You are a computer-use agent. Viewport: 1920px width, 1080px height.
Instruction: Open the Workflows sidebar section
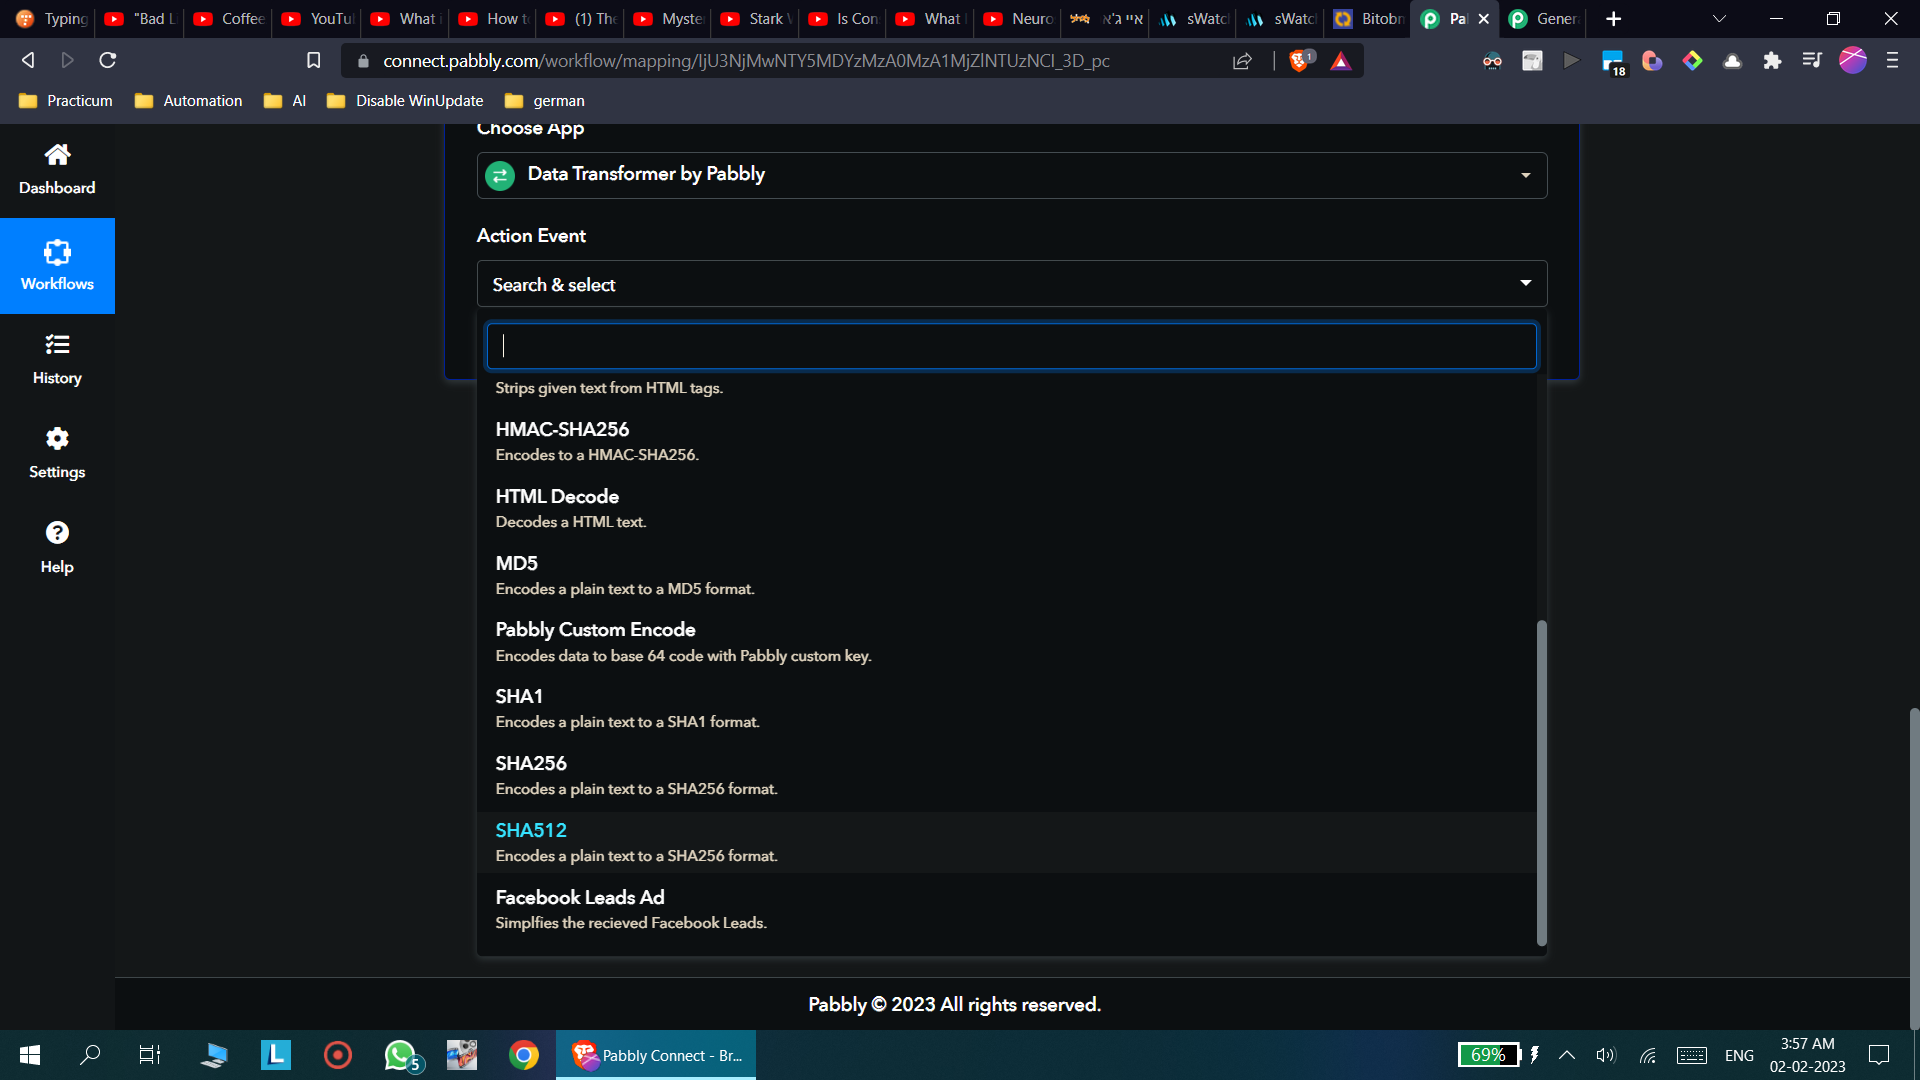tap(57, 266)
